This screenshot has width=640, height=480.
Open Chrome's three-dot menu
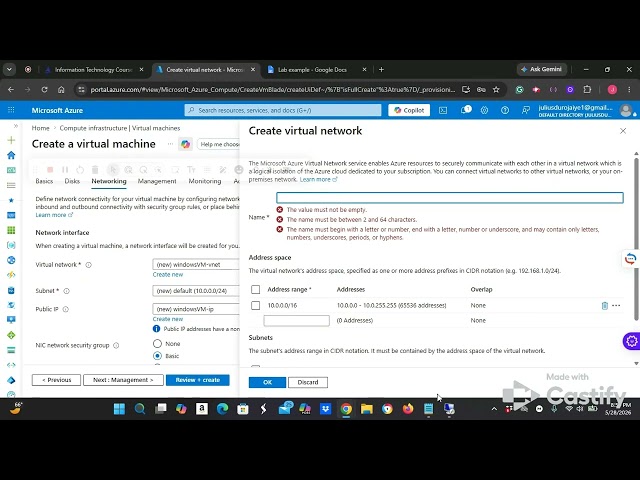click(x=629, y=89)
